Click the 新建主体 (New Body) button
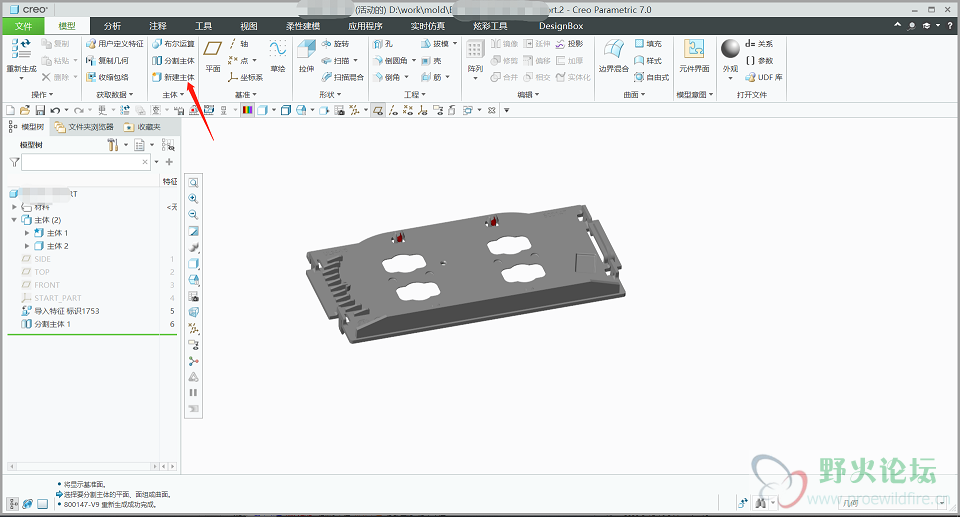960x517 pixels. [172, 77]
